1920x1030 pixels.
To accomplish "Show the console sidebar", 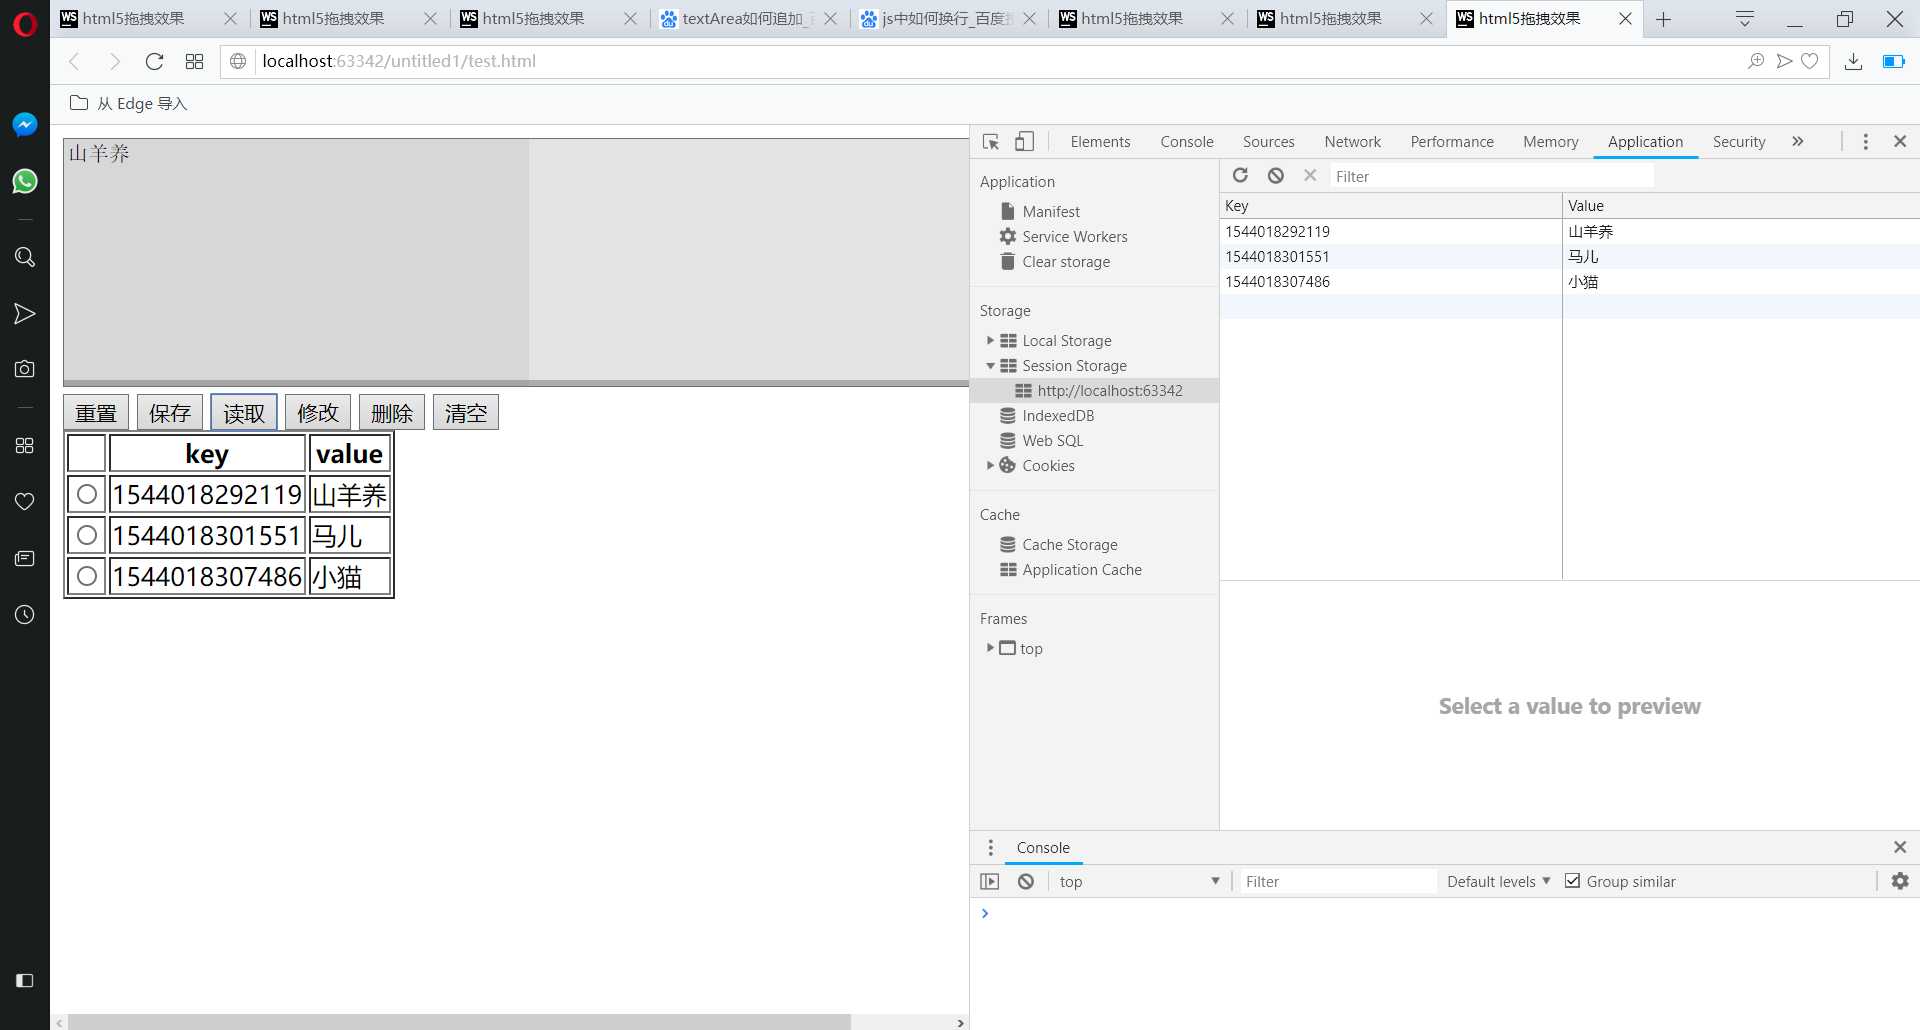I will point(990,882).
